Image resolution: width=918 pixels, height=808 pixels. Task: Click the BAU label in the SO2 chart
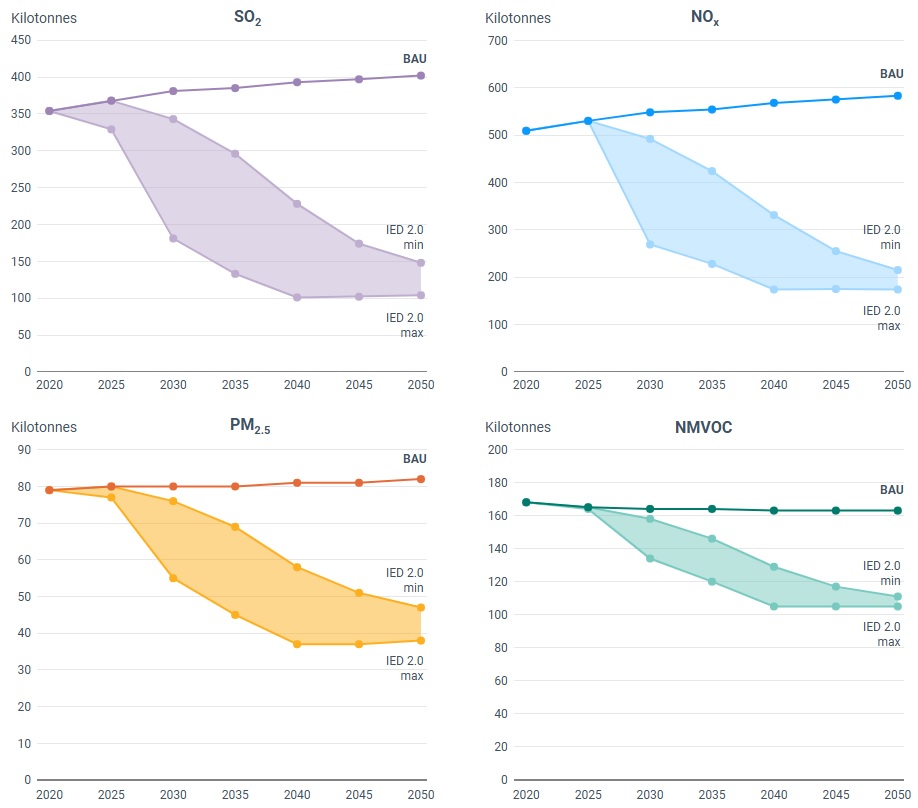pos(414,59)
